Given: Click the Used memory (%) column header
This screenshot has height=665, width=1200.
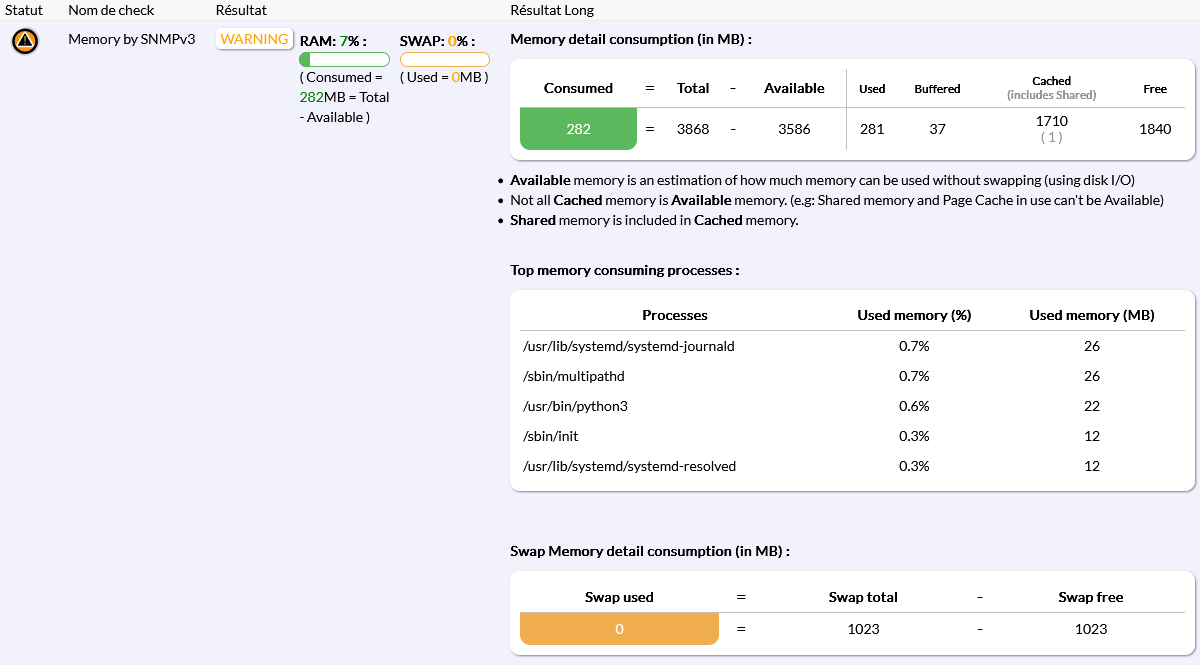Looking at the screenshot, I should tap(914, 315).
